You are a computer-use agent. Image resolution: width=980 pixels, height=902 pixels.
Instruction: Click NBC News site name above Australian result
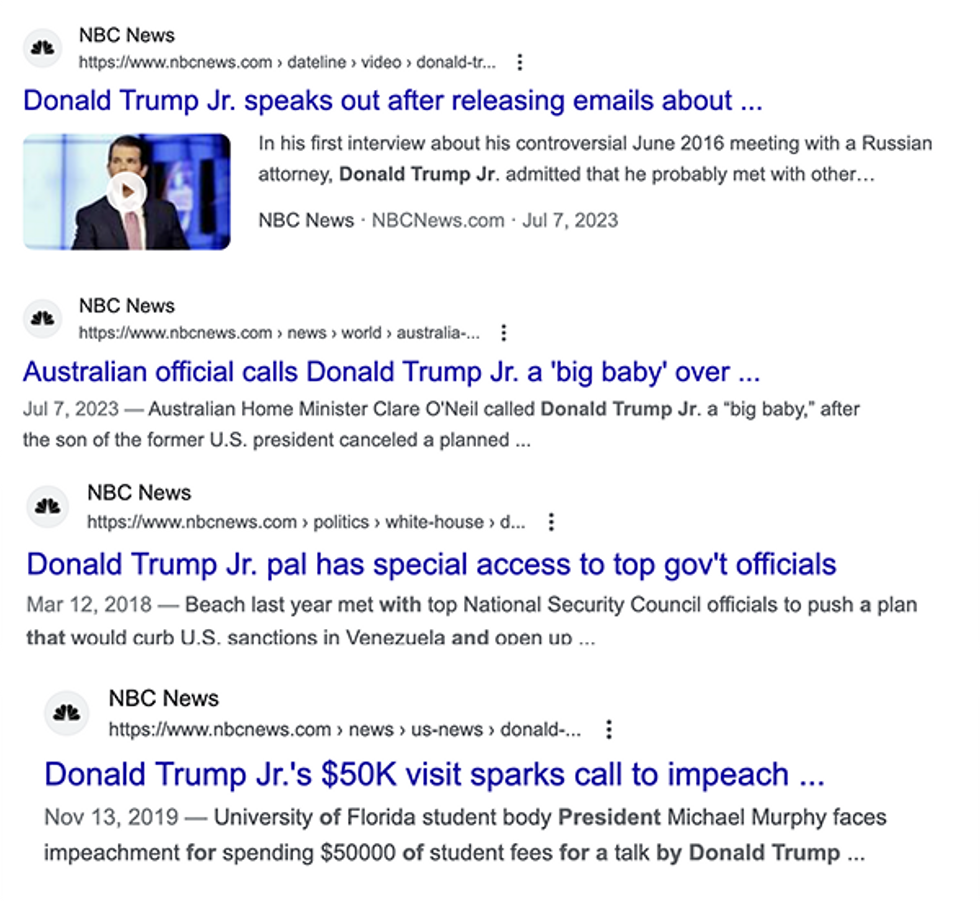pos(127,306)
